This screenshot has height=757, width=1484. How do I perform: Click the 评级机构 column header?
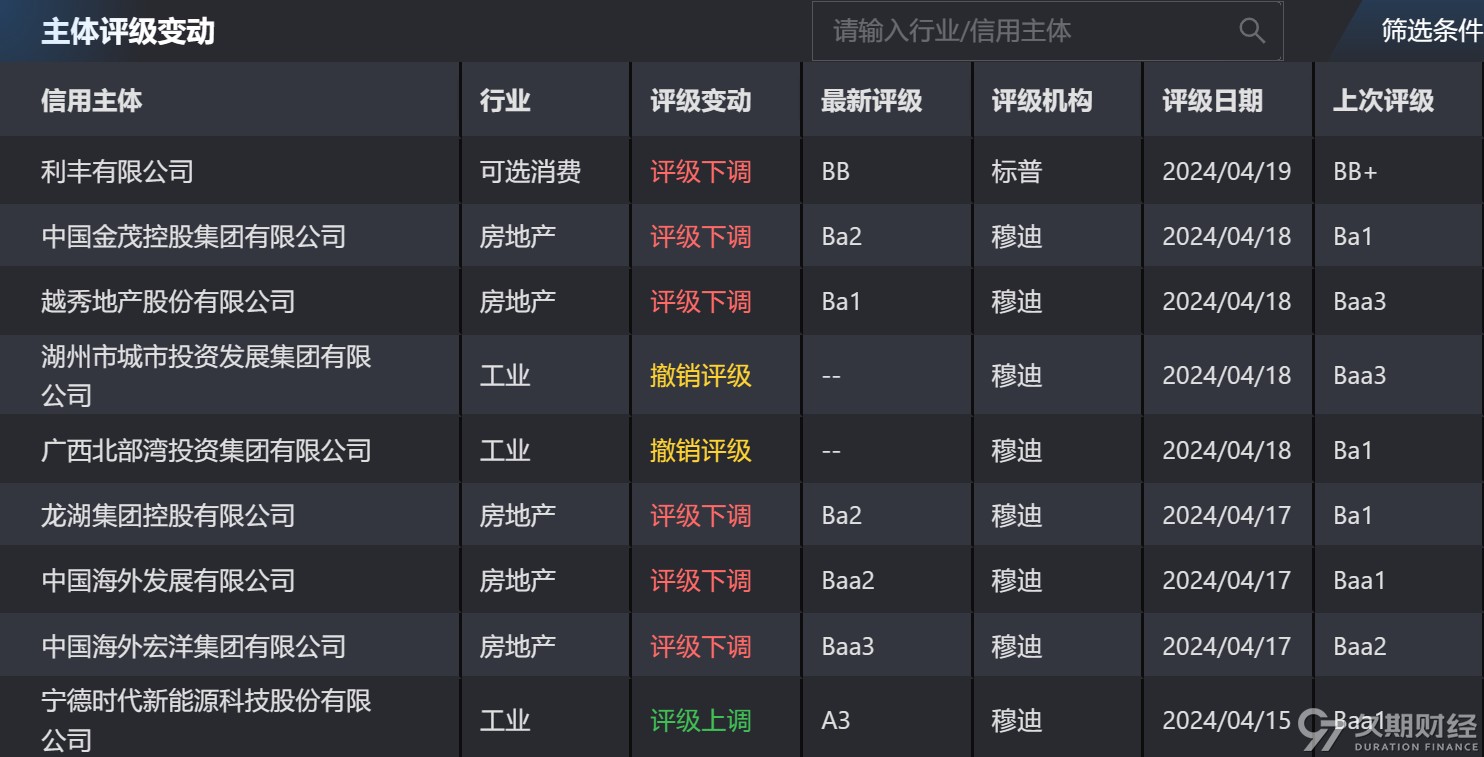[1042, 101]
